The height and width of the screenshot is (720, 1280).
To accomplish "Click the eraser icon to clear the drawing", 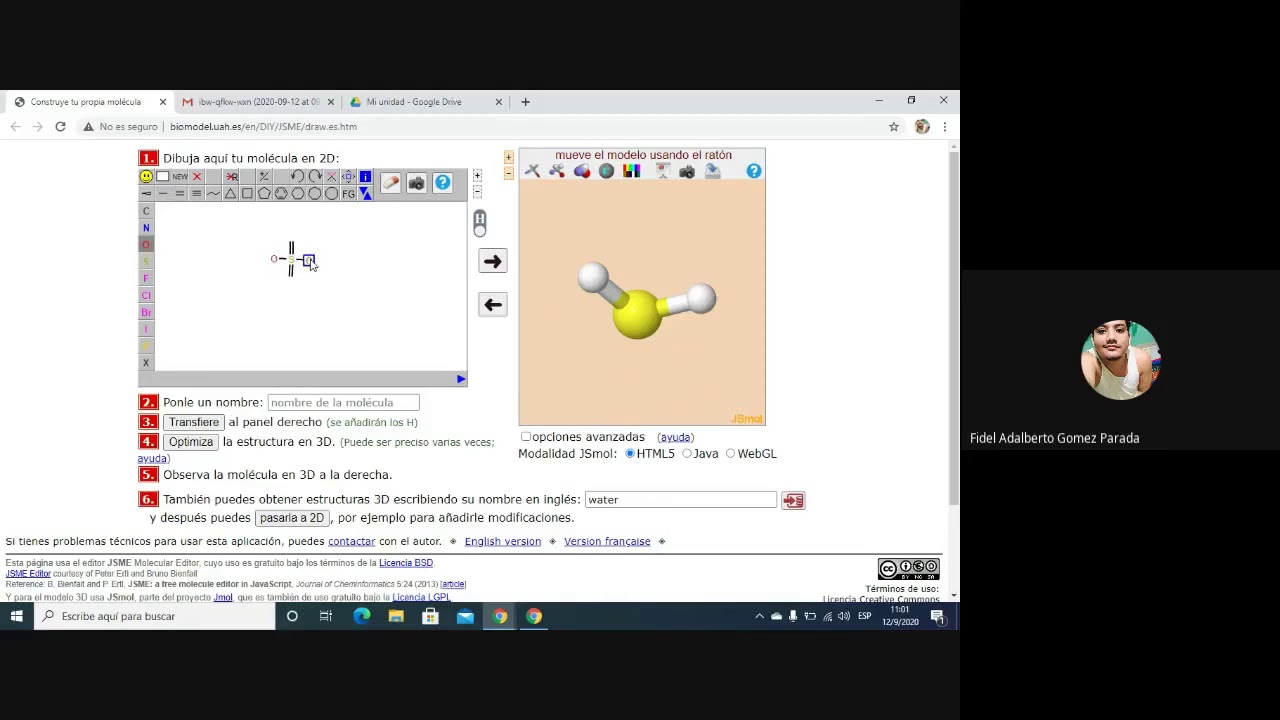I will 390,182.
